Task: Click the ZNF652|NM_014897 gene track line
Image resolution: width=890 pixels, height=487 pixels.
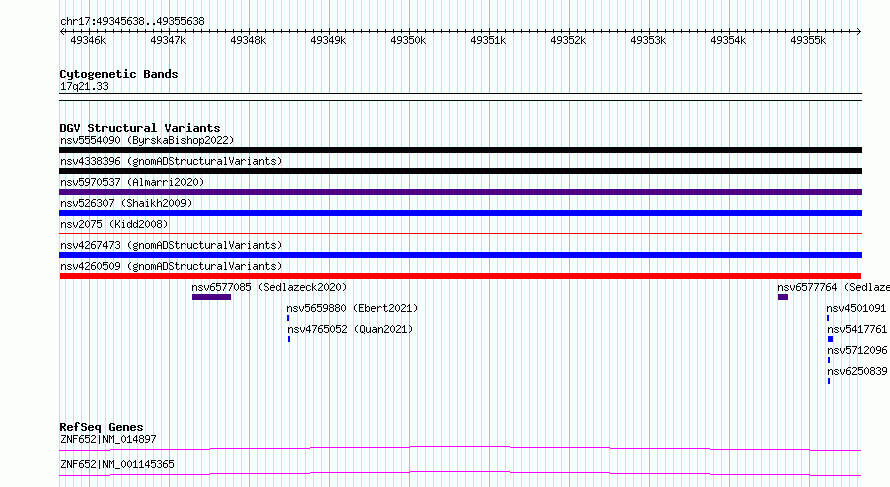Action: 460,448
